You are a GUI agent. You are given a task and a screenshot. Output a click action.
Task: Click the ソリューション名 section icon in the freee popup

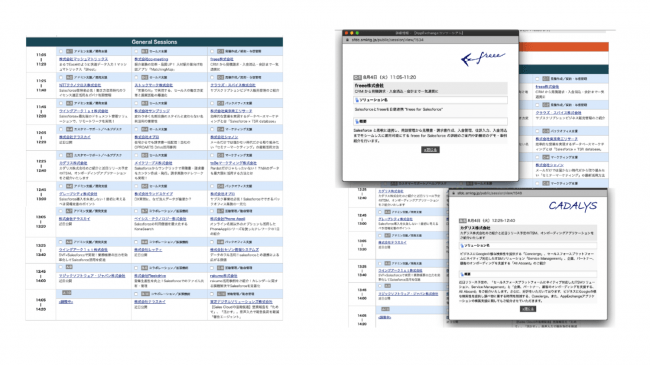click(357, 100)
